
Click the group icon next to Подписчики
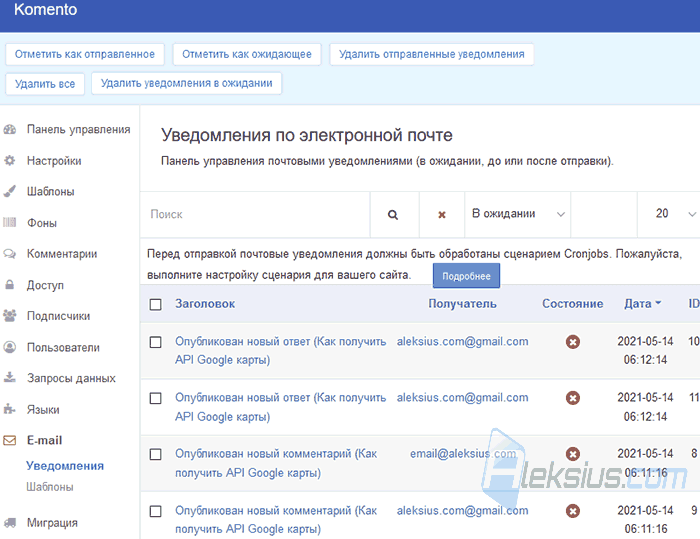tap(10, 316)
